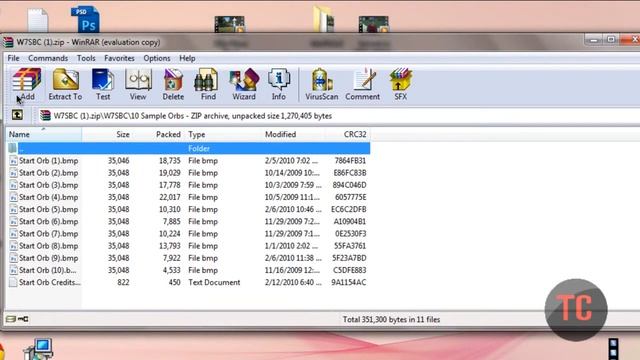640x360 pixels.
Task: Click the key password status icon
Action: (x=23, y=319)
